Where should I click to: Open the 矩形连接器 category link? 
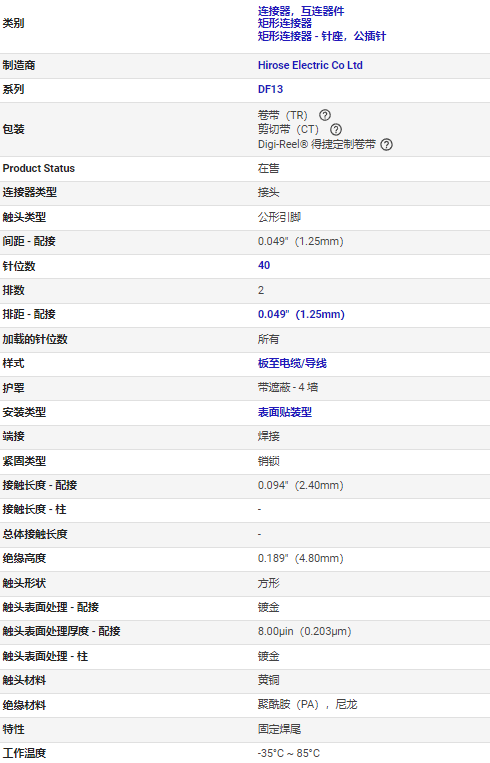(285, 23)
